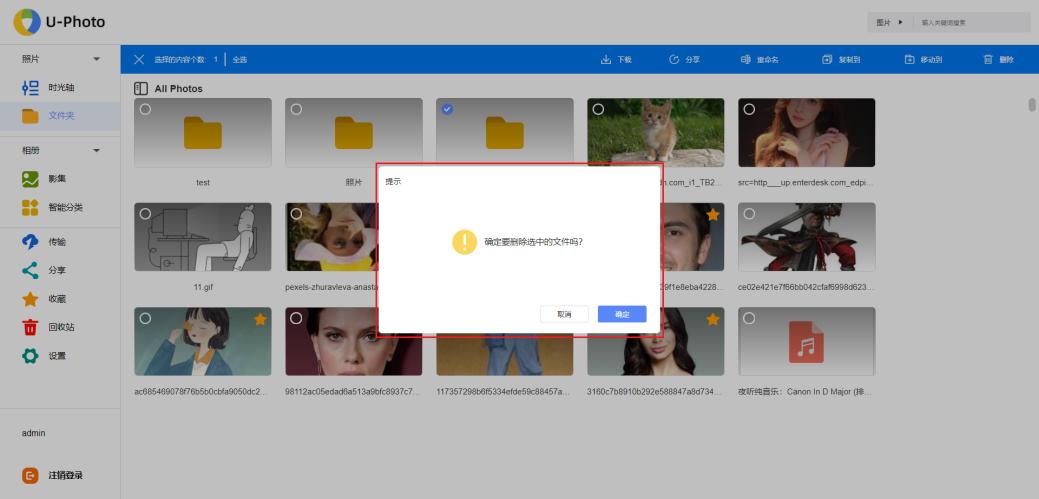Open the 时光轴 timeline icon in sidebar
Image resolution: width=1039 pixels, height=499 pixels.
[x=31, y=88]
